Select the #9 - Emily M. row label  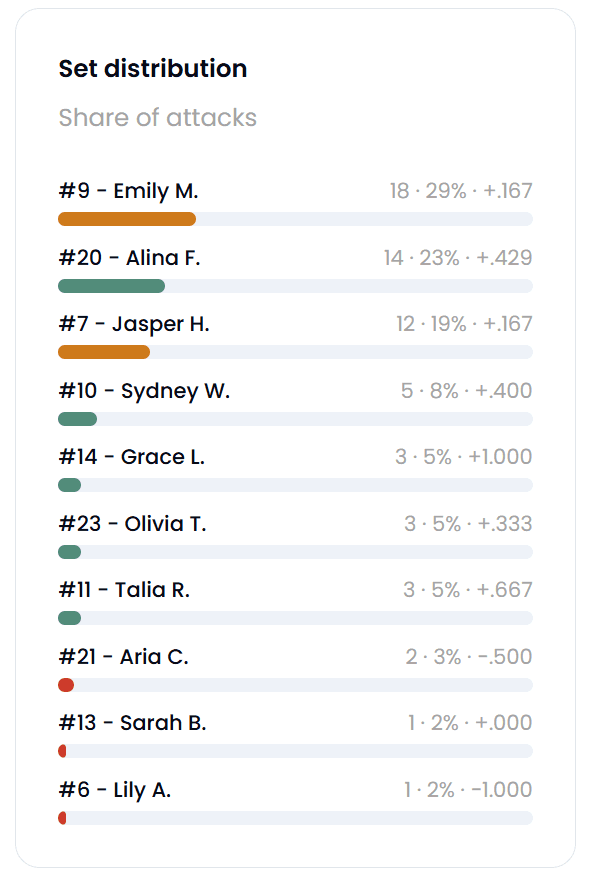tap(128, 191)
